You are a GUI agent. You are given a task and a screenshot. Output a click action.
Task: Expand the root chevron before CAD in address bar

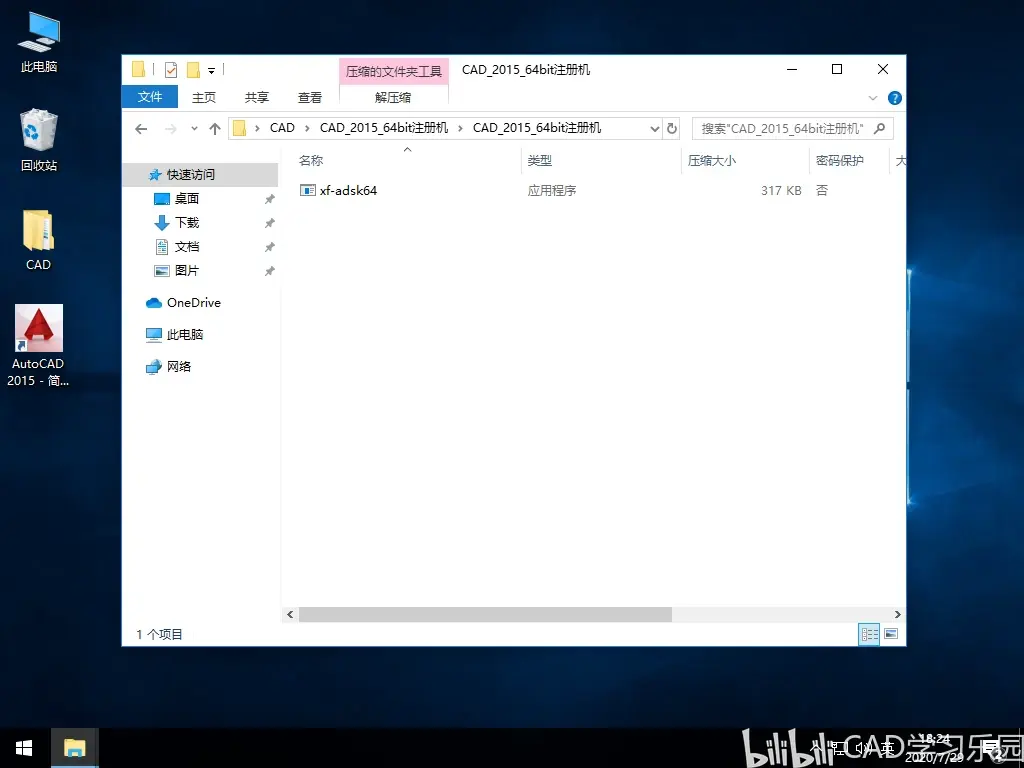[257, 128]
